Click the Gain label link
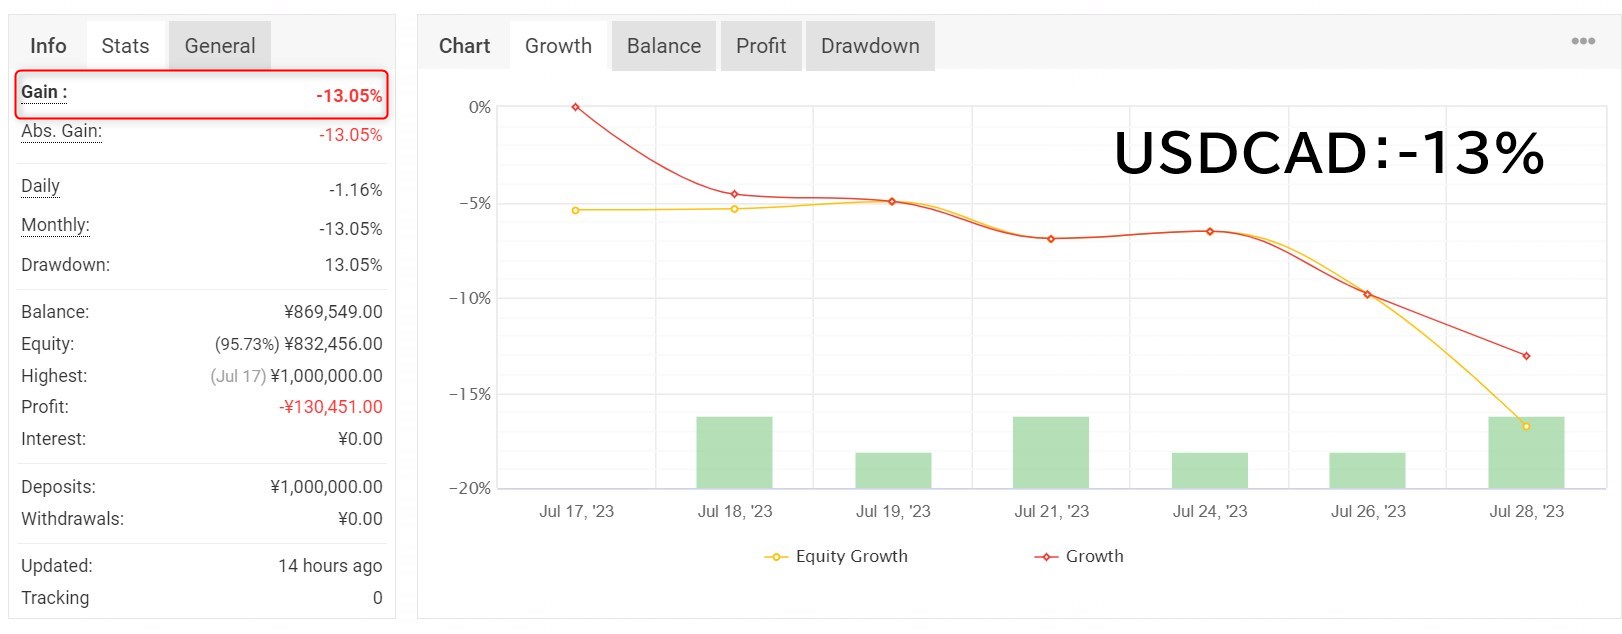The height and width of the screenshot is (634, 1622). tap(44, 92)
